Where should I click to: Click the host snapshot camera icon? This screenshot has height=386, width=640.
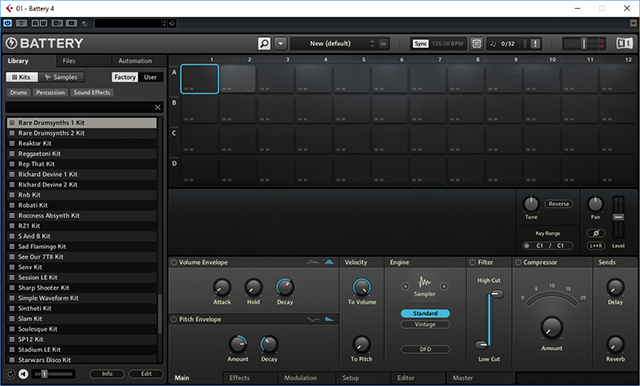pos(72,23)
